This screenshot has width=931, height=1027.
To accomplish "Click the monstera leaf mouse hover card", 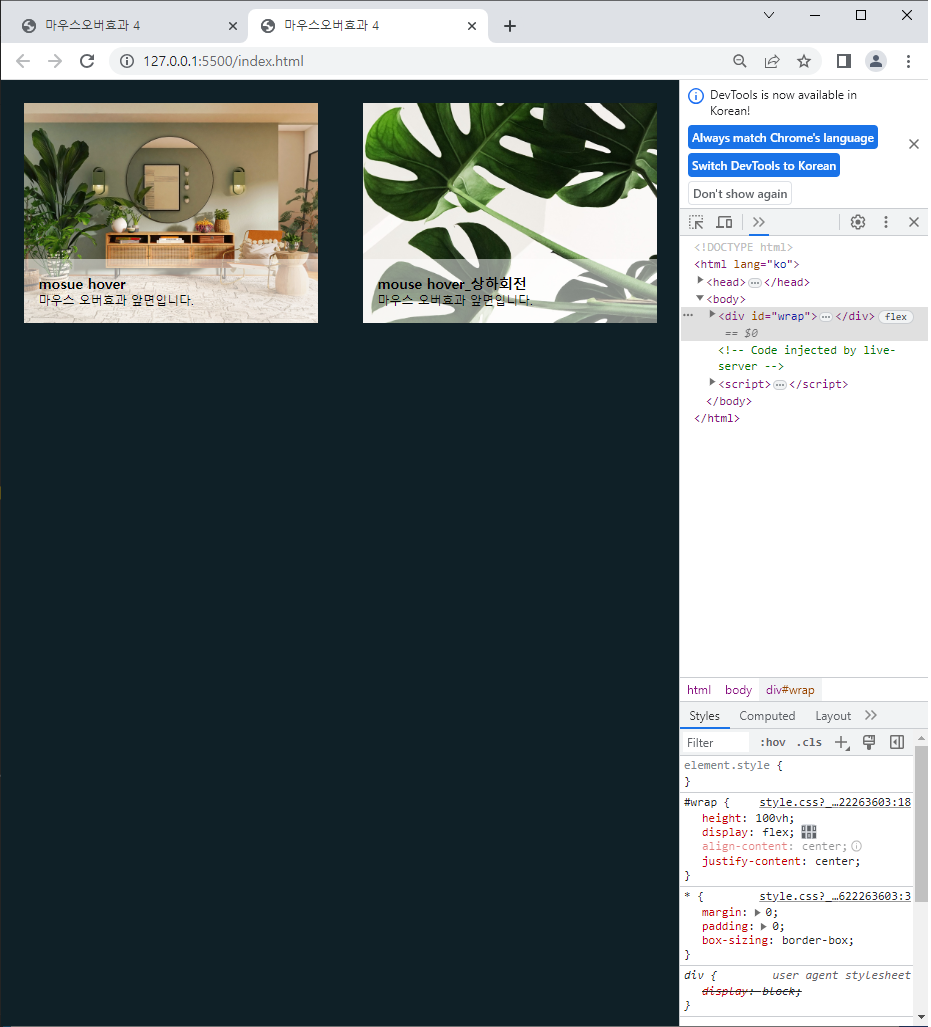I will (x=510, y=213).
